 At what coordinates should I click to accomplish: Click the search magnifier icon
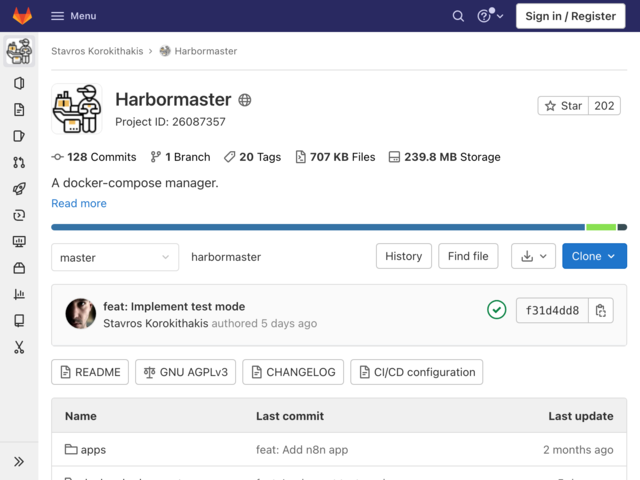point(458,16)
